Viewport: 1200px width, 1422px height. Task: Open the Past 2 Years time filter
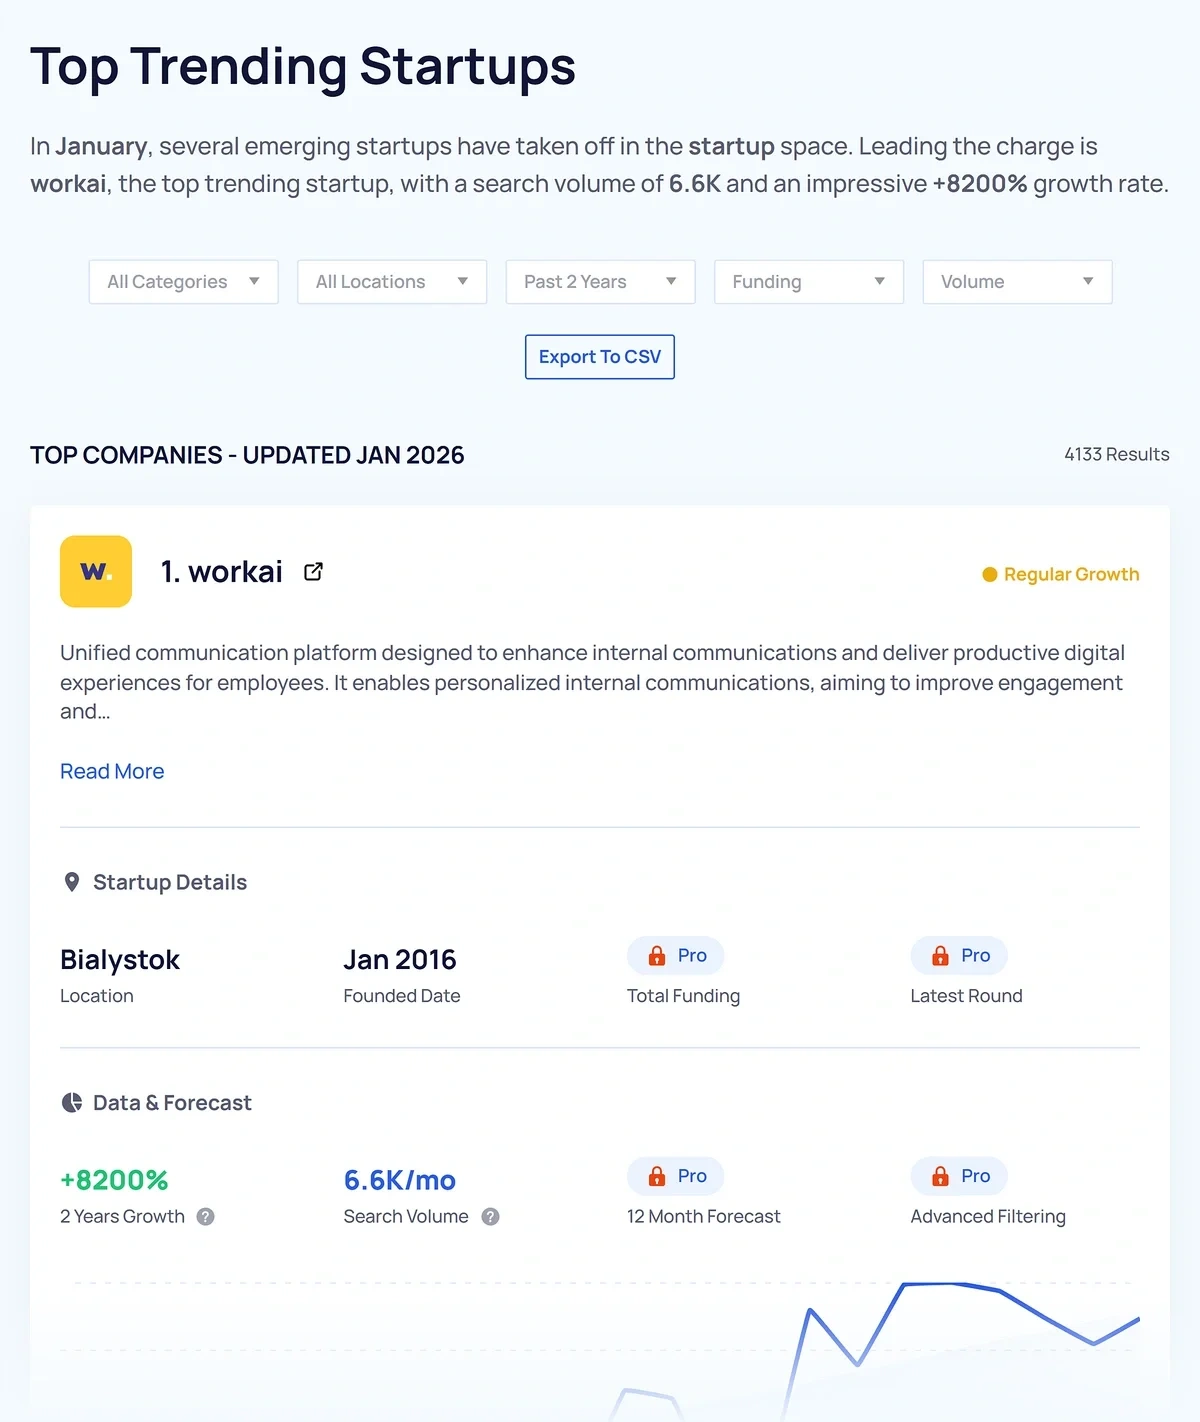point(599,281)
